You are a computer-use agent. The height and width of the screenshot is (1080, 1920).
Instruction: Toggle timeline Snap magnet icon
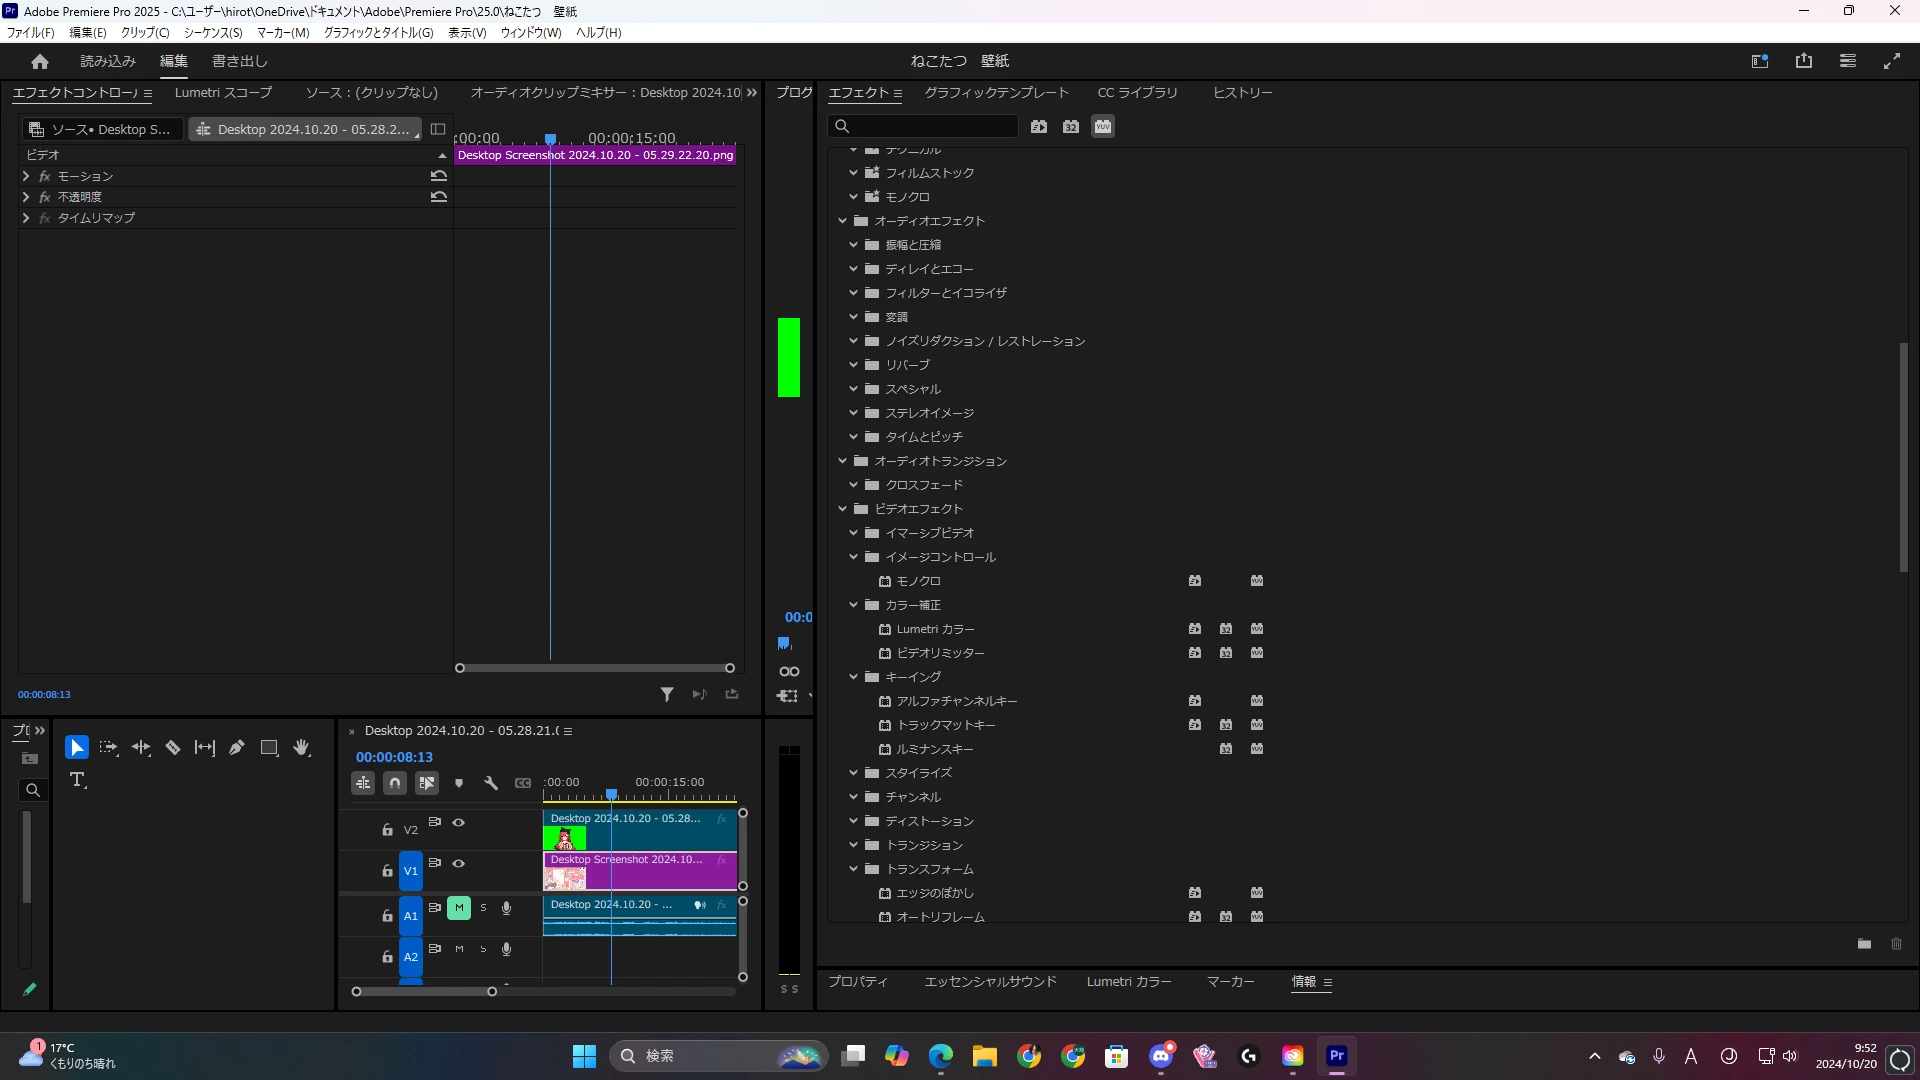tap(395, 784)
